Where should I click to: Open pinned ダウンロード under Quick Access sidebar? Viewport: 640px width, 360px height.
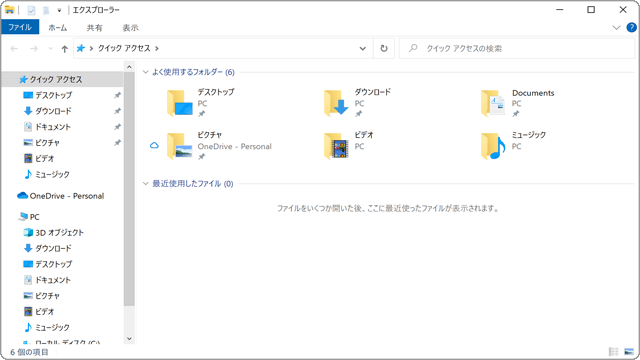pyautogui.click(x=53, y=111)
